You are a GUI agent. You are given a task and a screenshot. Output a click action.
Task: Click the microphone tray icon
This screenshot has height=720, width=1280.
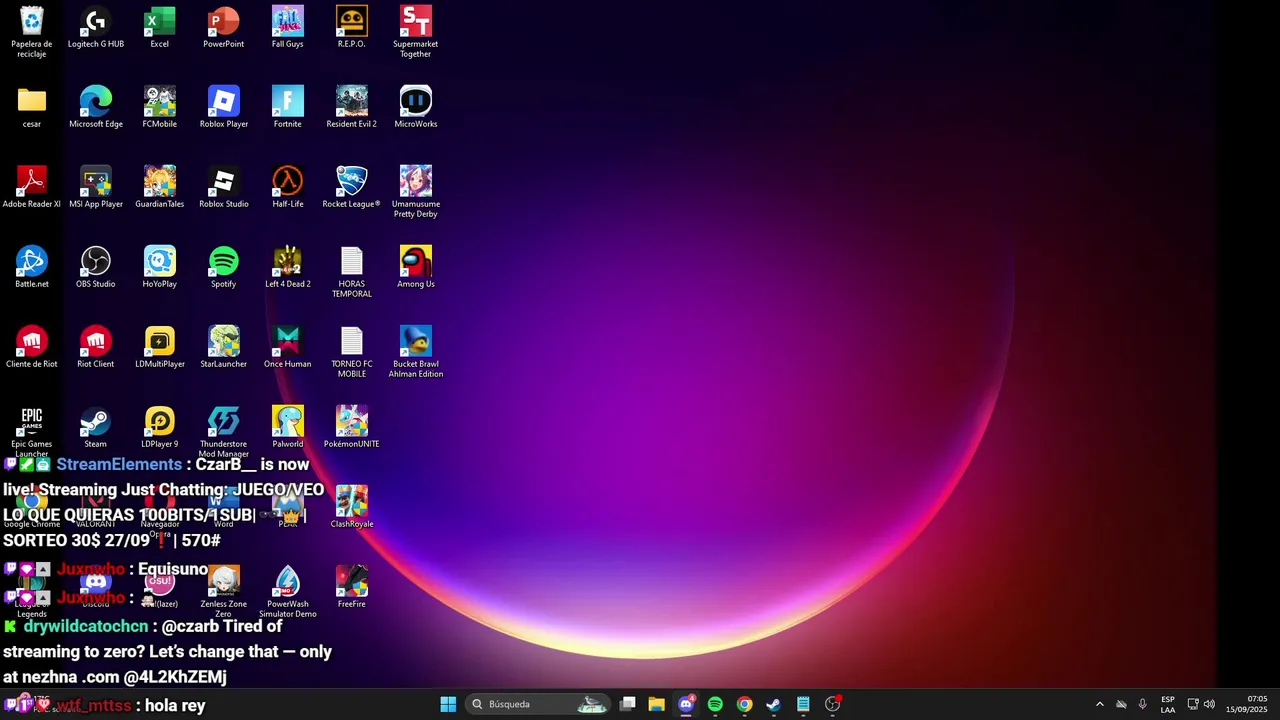click(1142, 704)
